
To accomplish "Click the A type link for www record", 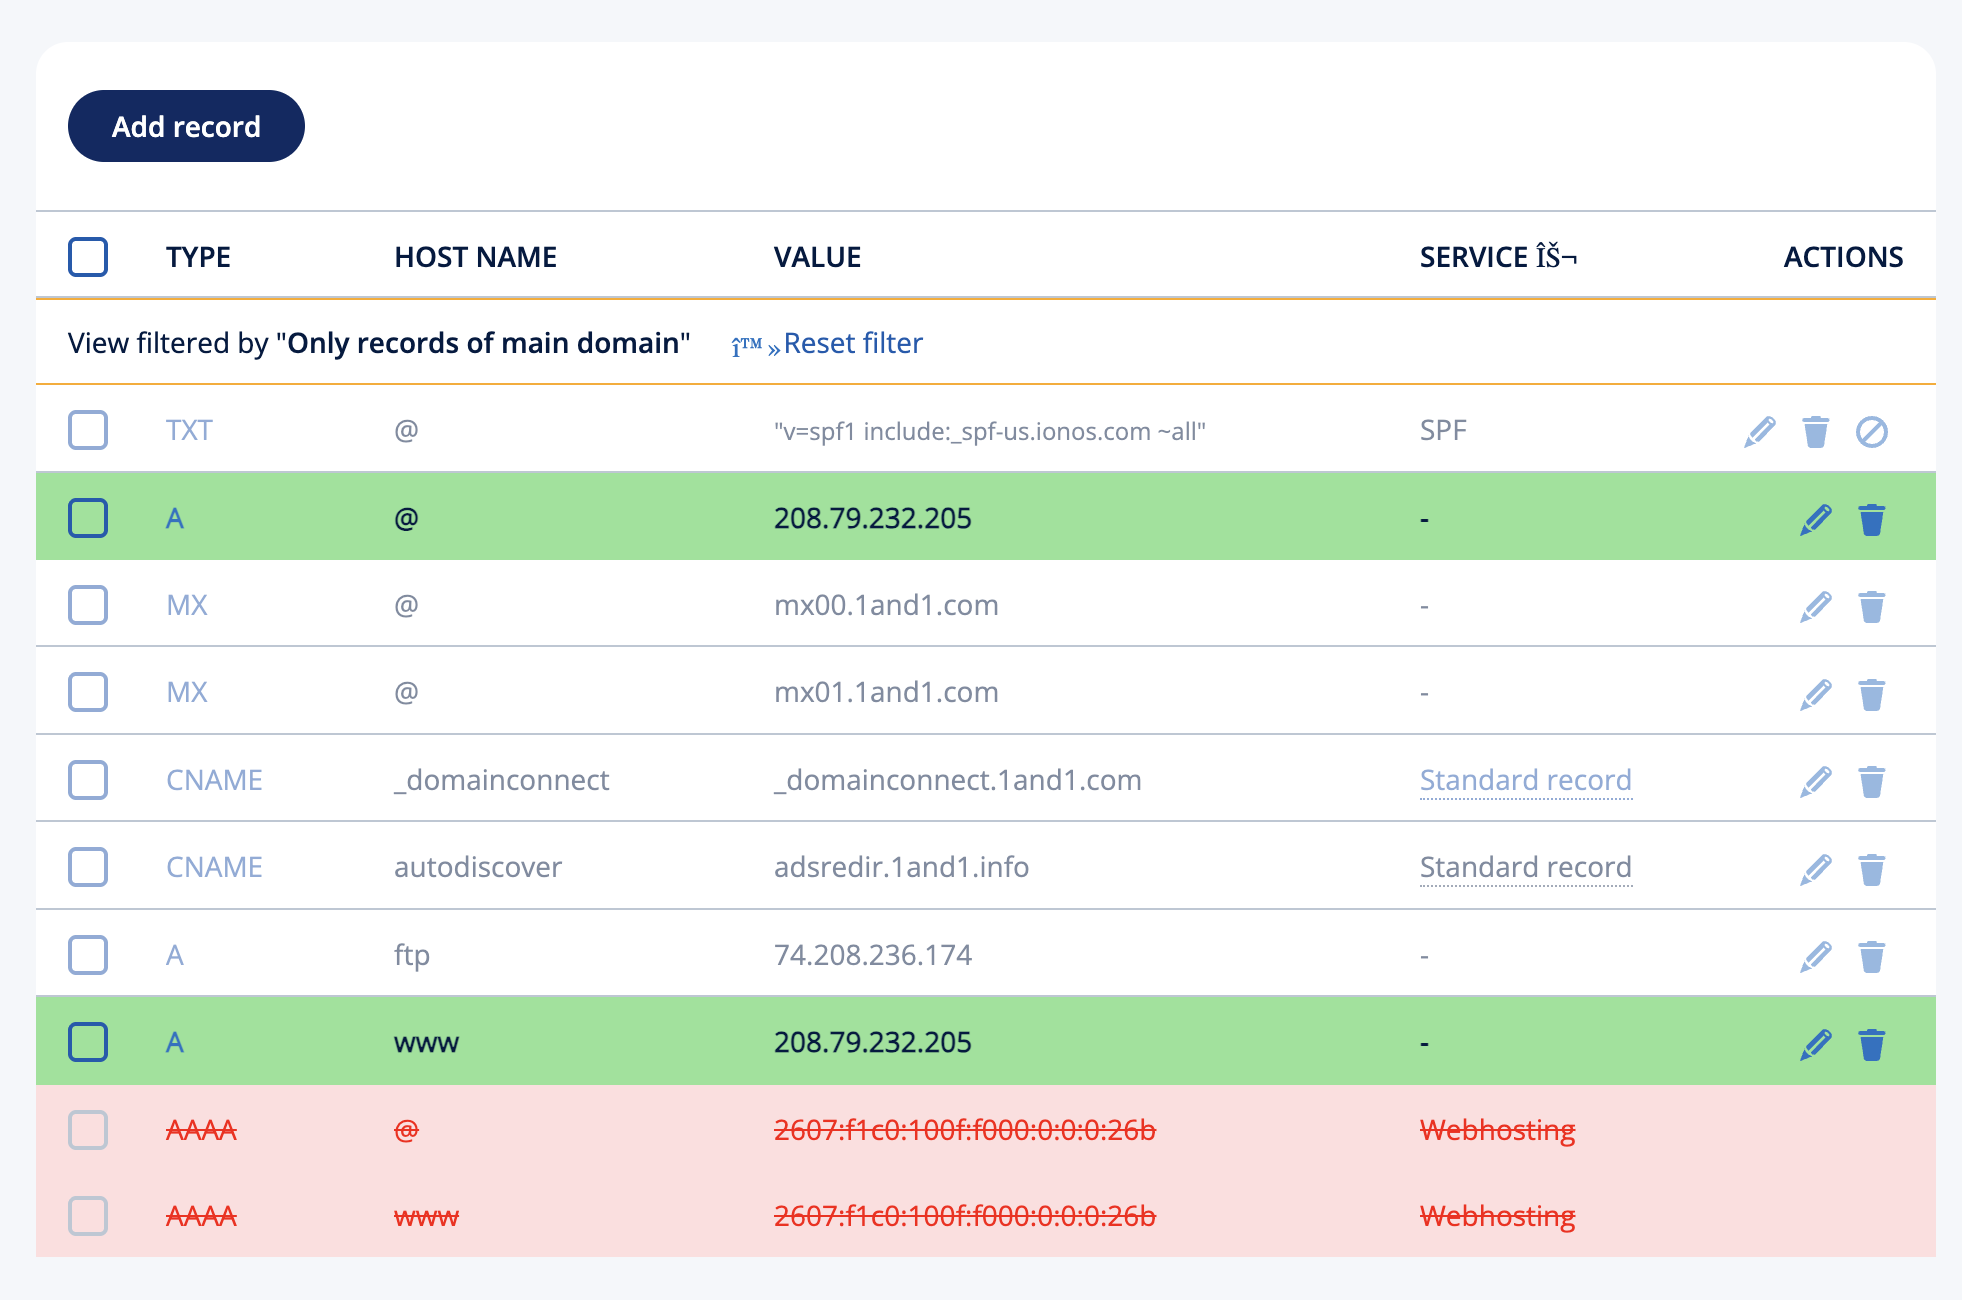I will [175, 1043].
